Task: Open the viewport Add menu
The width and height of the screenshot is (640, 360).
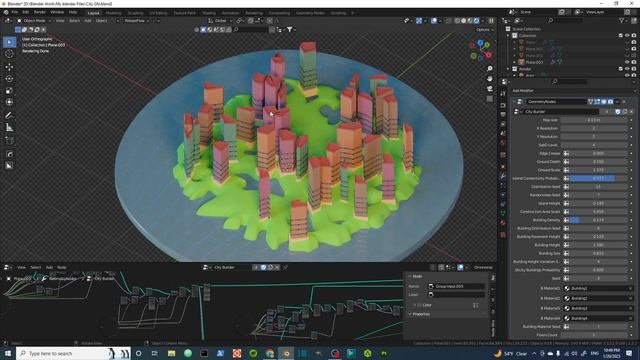Action: click(x=88, y=20)
